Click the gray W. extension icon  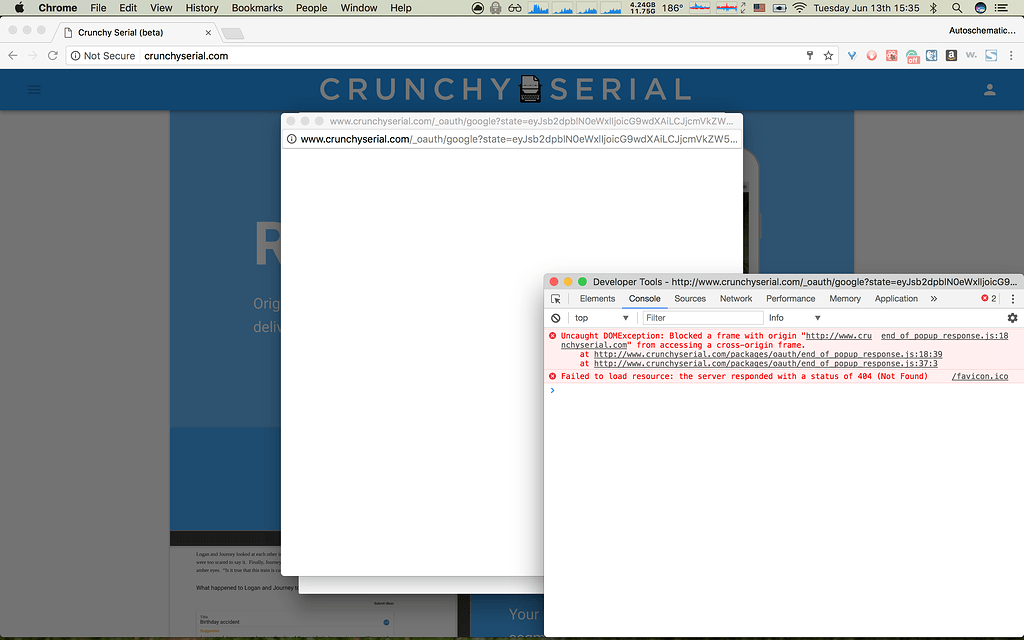tap(971, 55)
